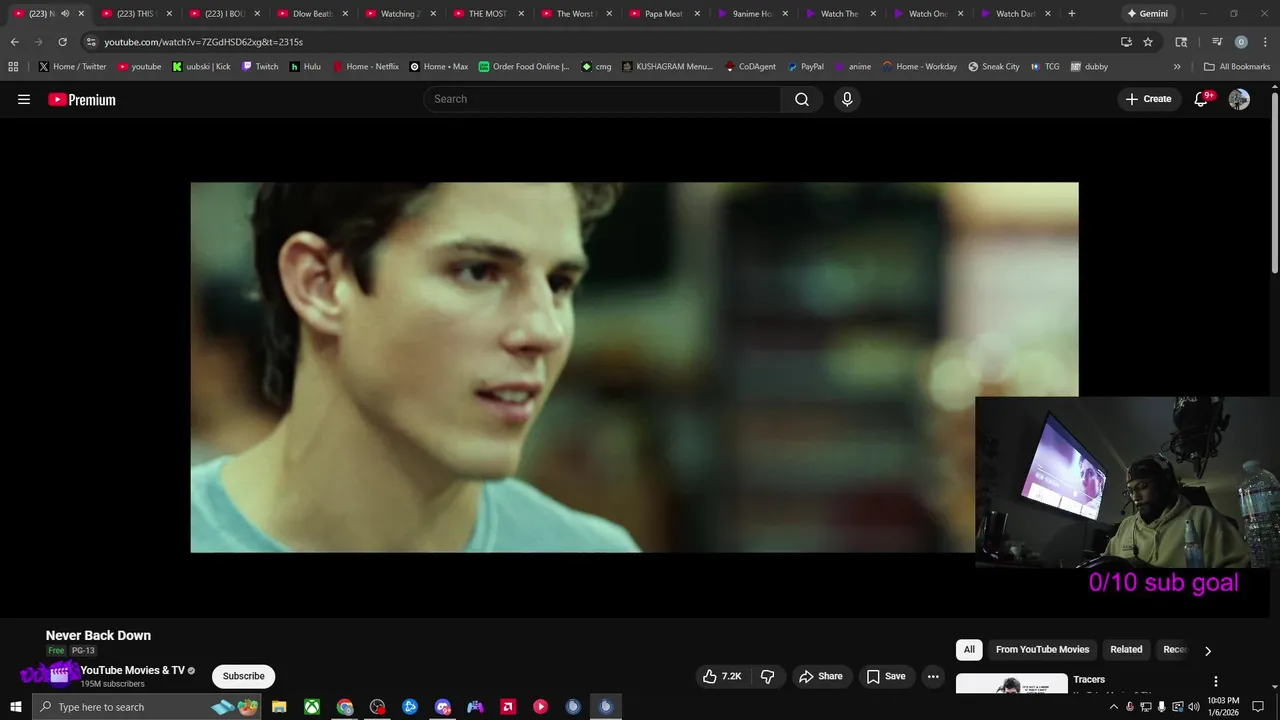Start voice search with the microphone

(x=847, y=99)
